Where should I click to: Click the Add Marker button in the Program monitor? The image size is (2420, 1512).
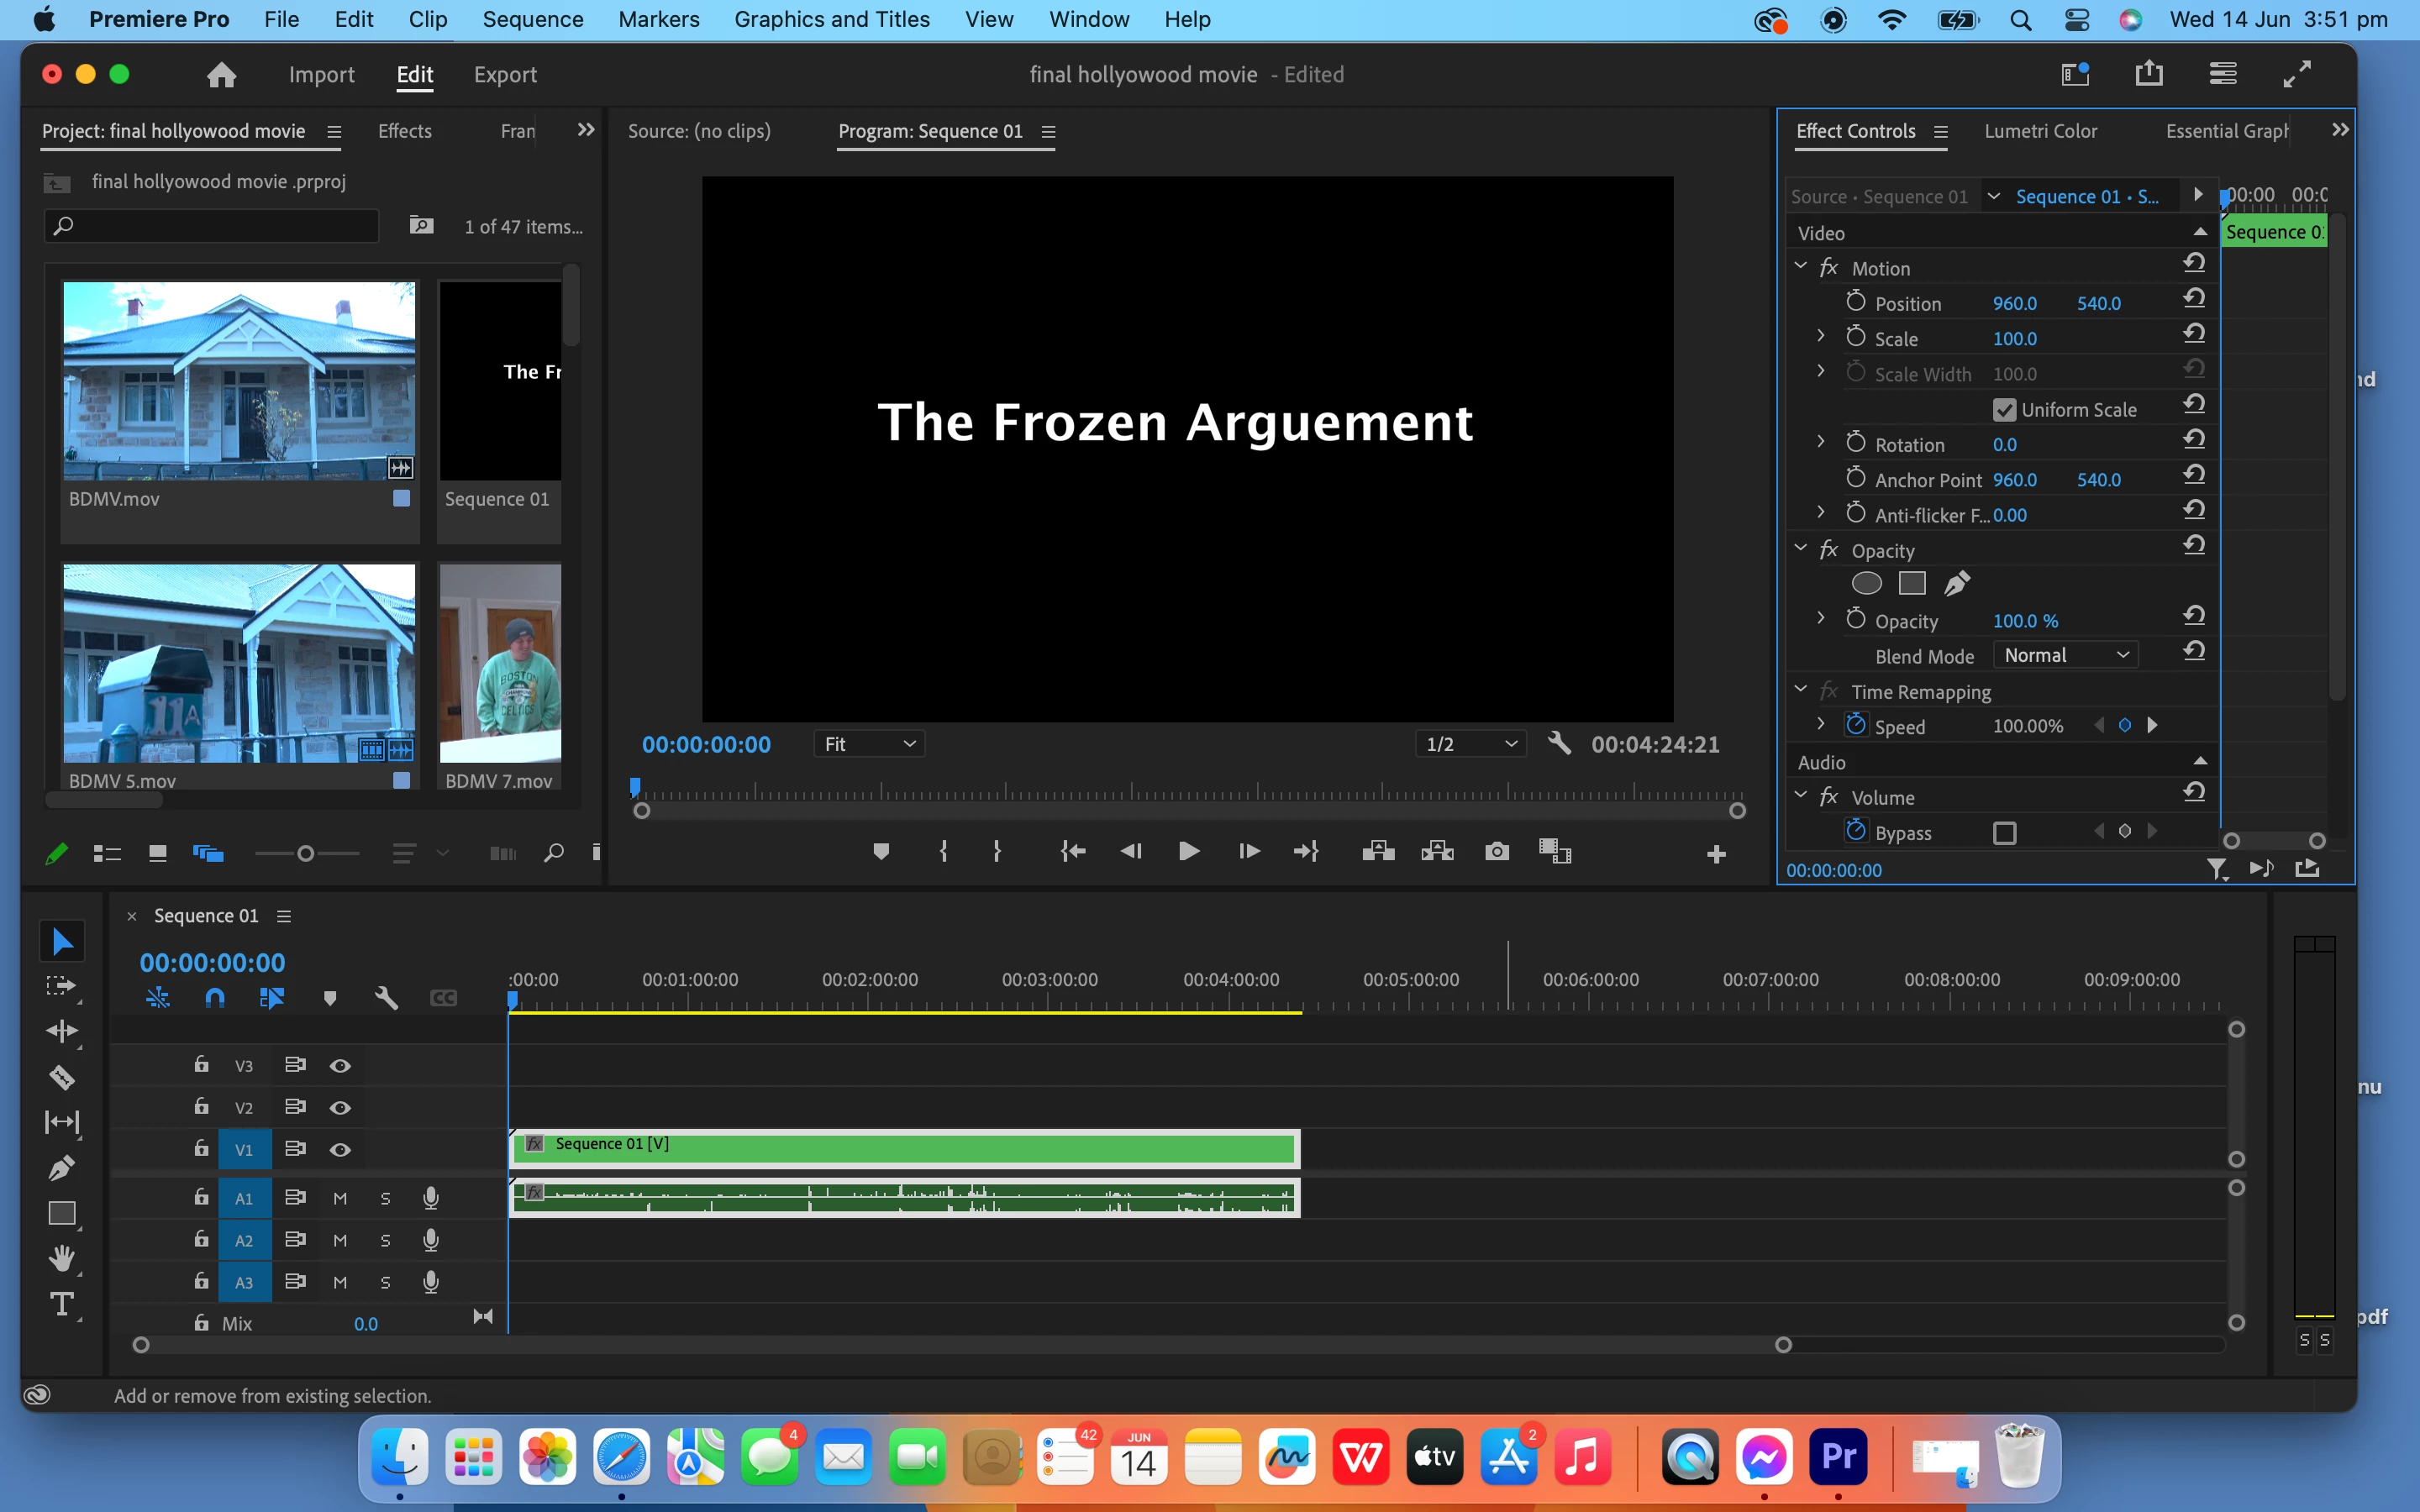click(x=880, y=851)
